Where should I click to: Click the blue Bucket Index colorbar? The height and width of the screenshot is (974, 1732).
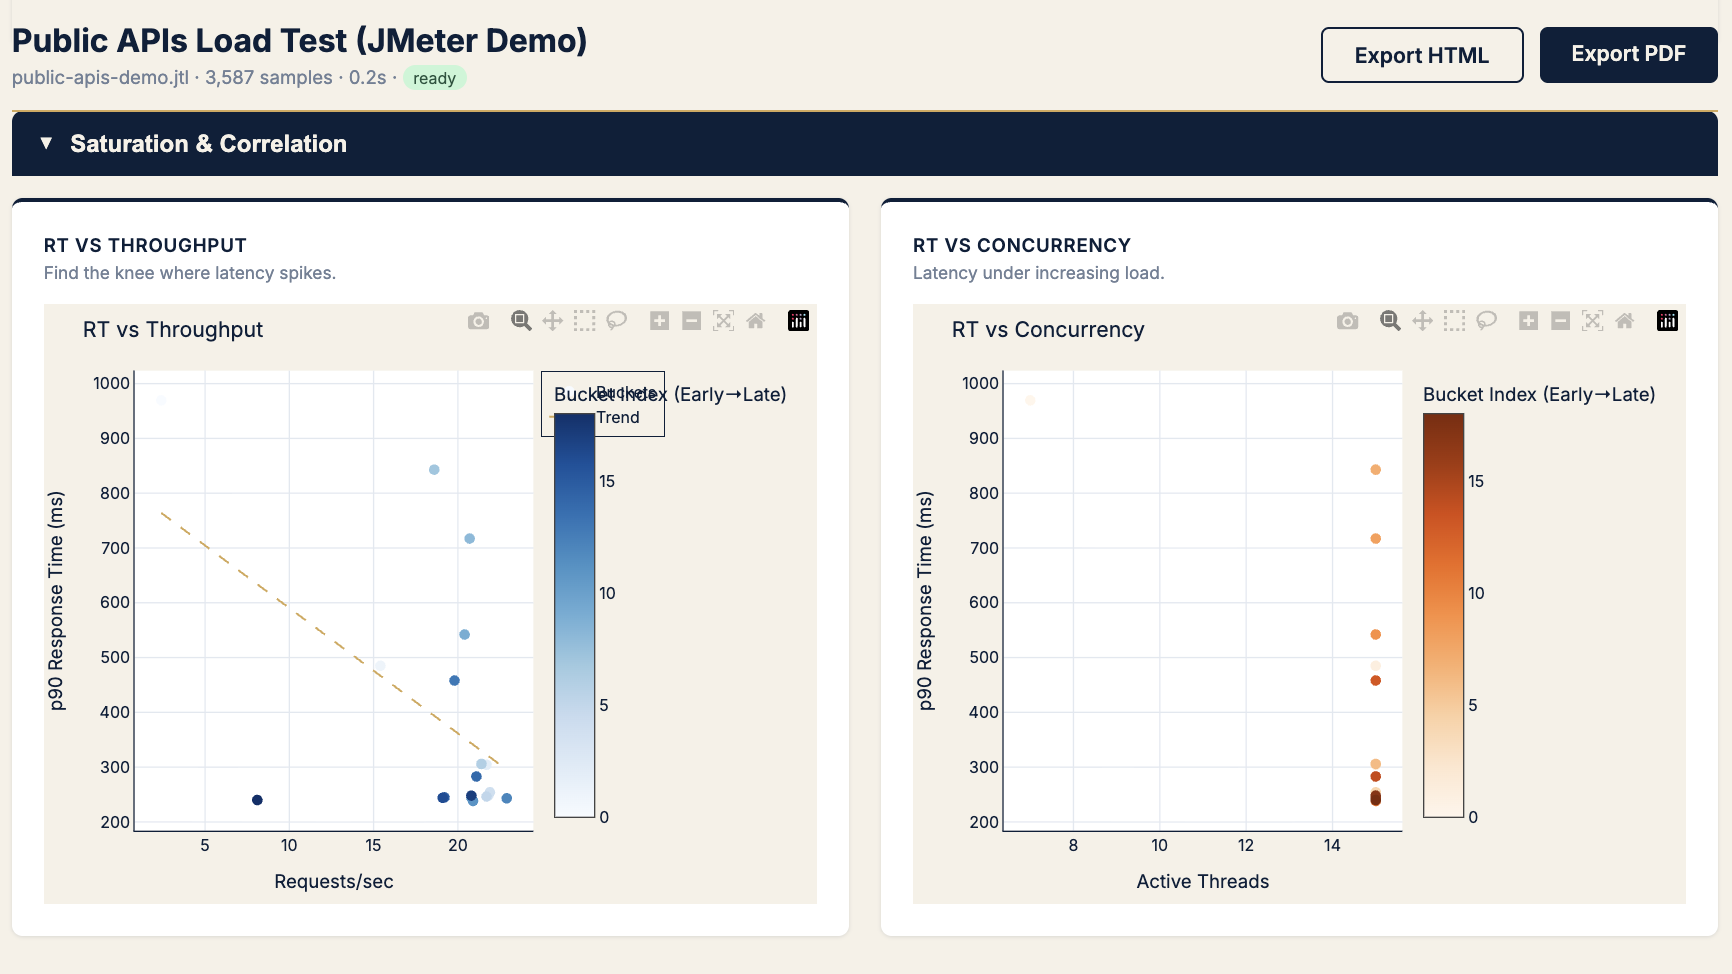point(575,615)
